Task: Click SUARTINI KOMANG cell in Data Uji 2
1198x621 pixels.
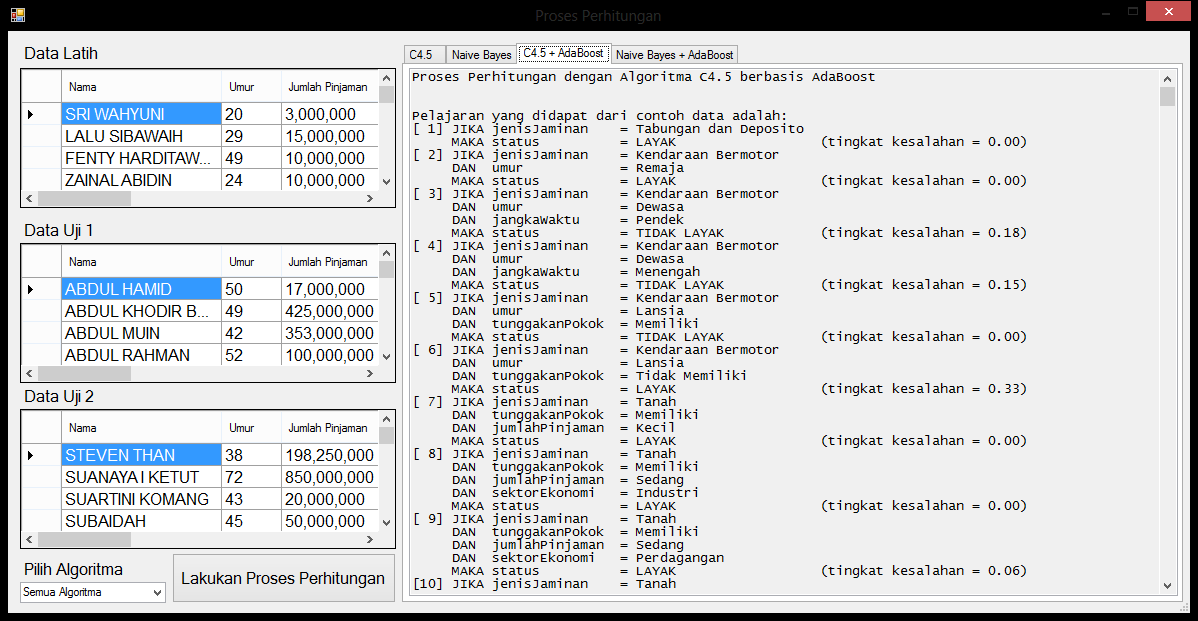Action: pyautogui.click(x=140, y=499)
